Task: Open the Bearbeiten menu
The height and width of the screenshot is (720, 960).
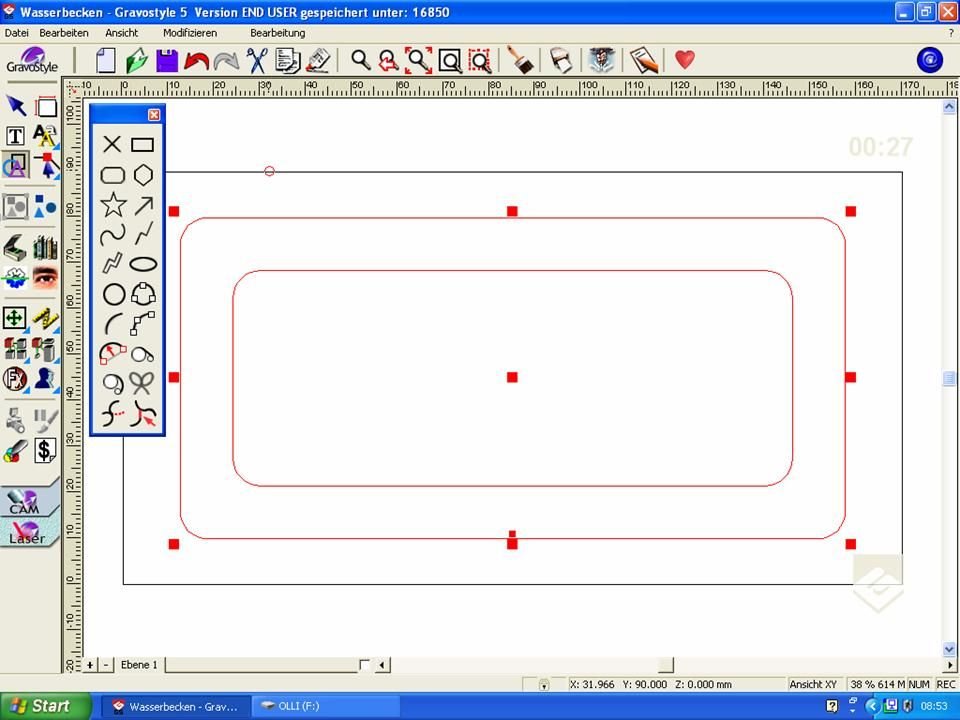Action: [64, 33]
